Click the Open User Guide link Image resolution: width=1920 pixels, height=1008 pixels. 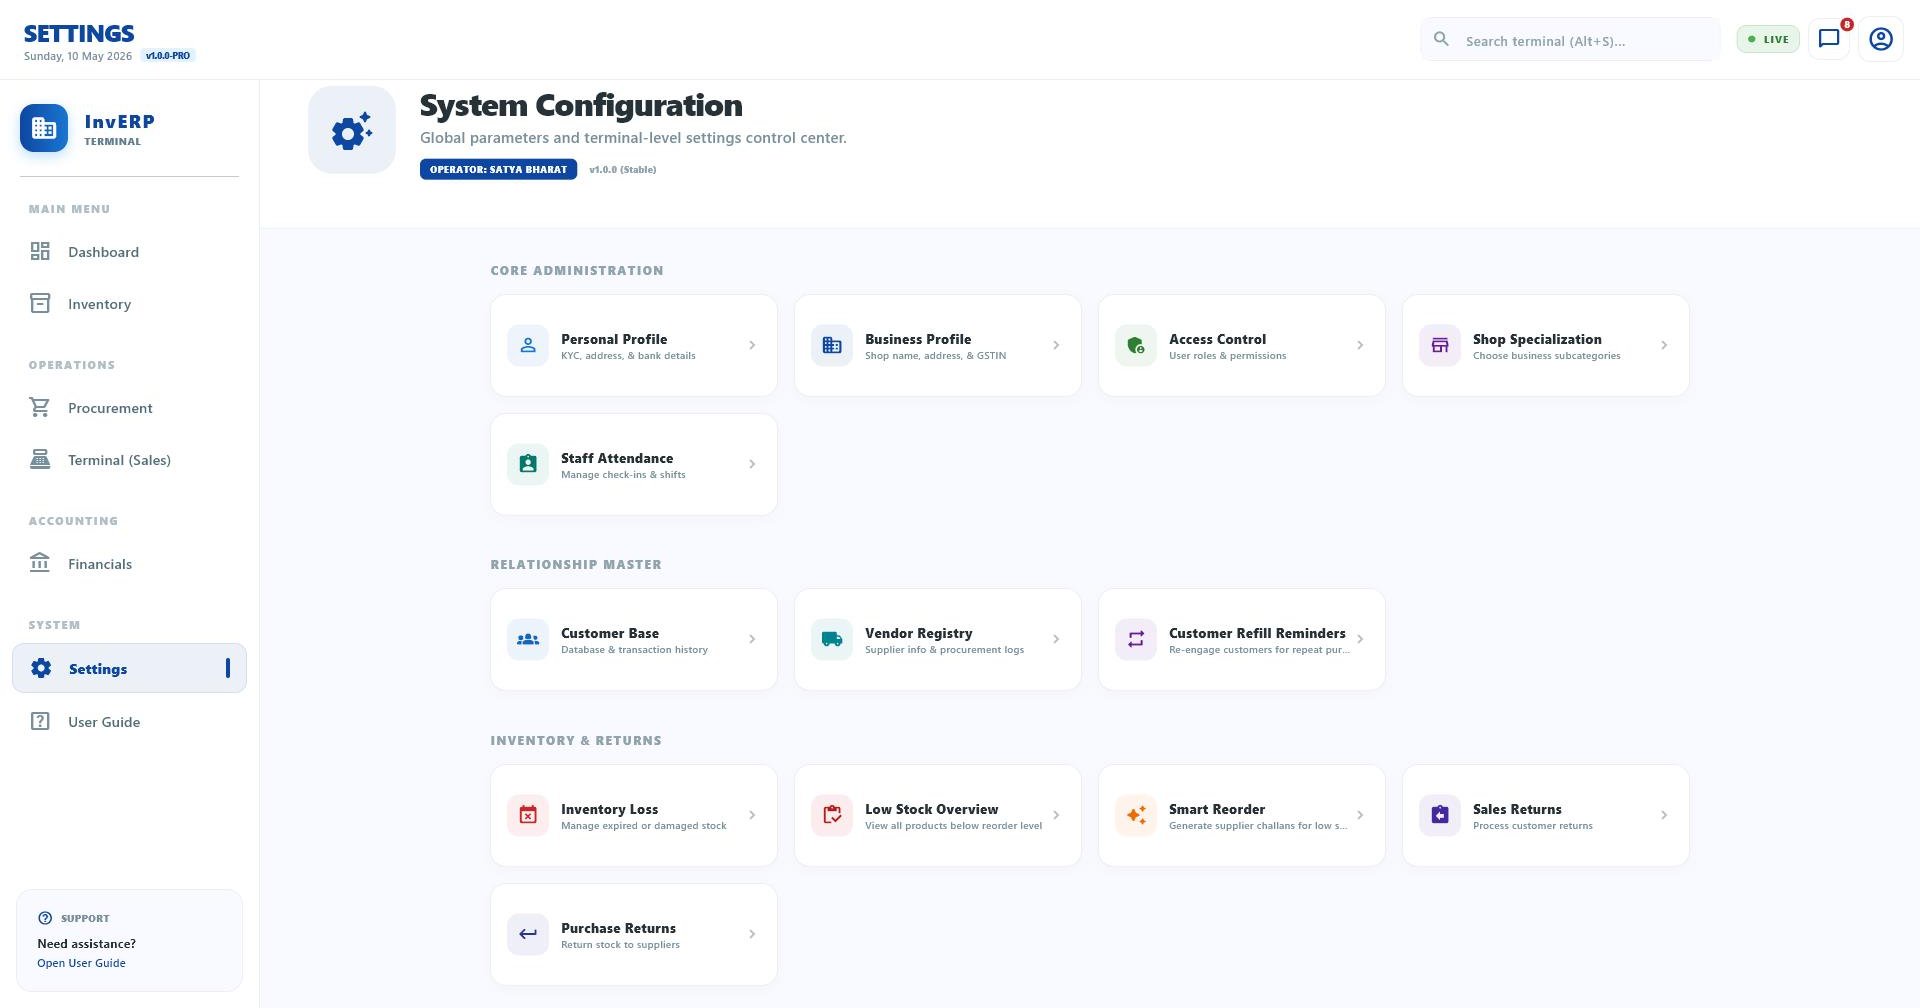pos(81,964)
